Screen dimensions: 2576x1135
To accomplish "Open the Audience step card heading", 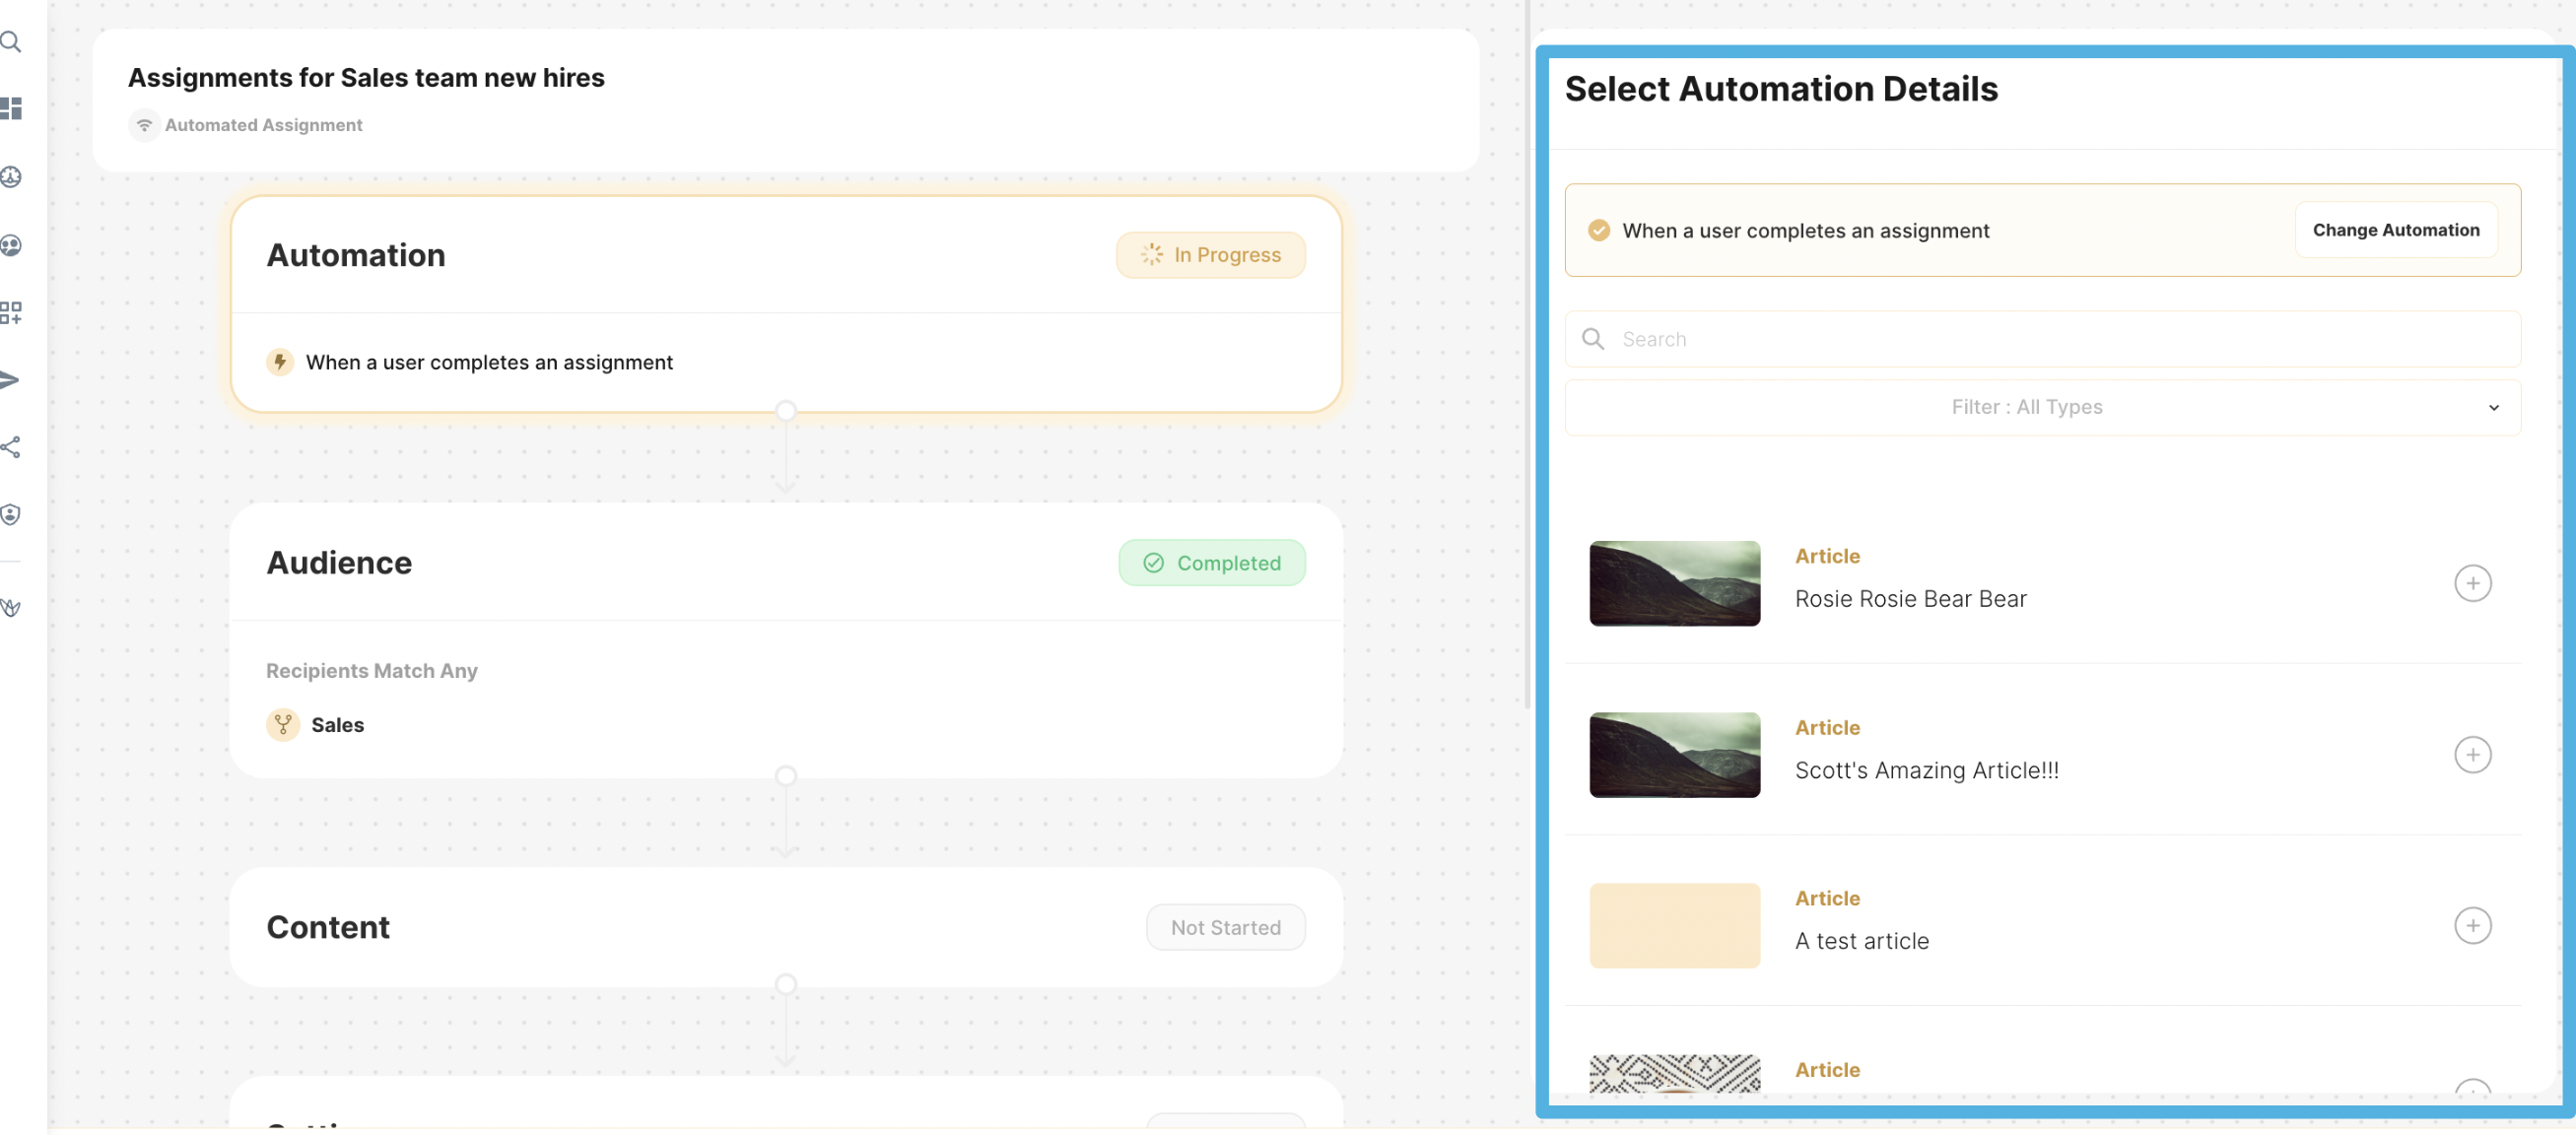I will [x=339, y=563].
